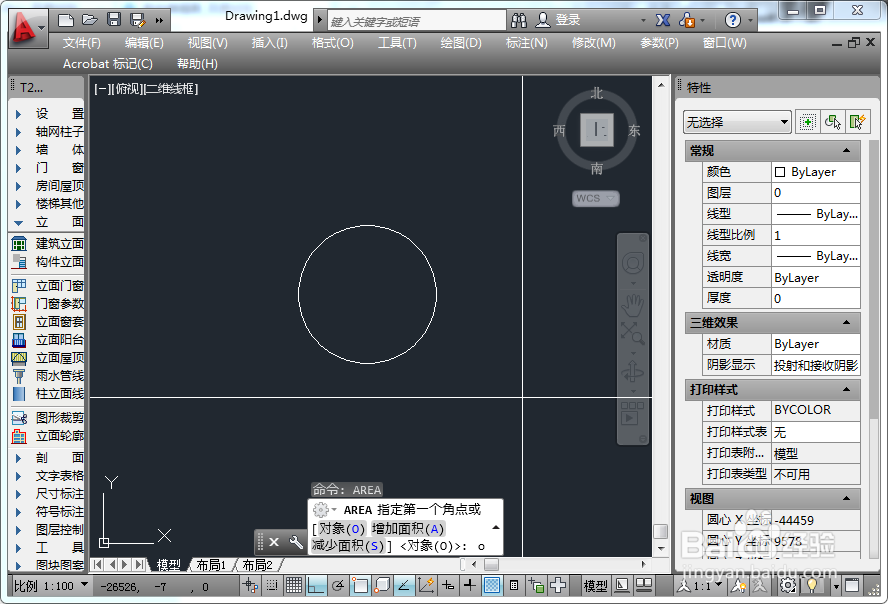The image size is (888, 604).
Task: Collapse the 视图 properties section
Action: (x=846, y=499)
